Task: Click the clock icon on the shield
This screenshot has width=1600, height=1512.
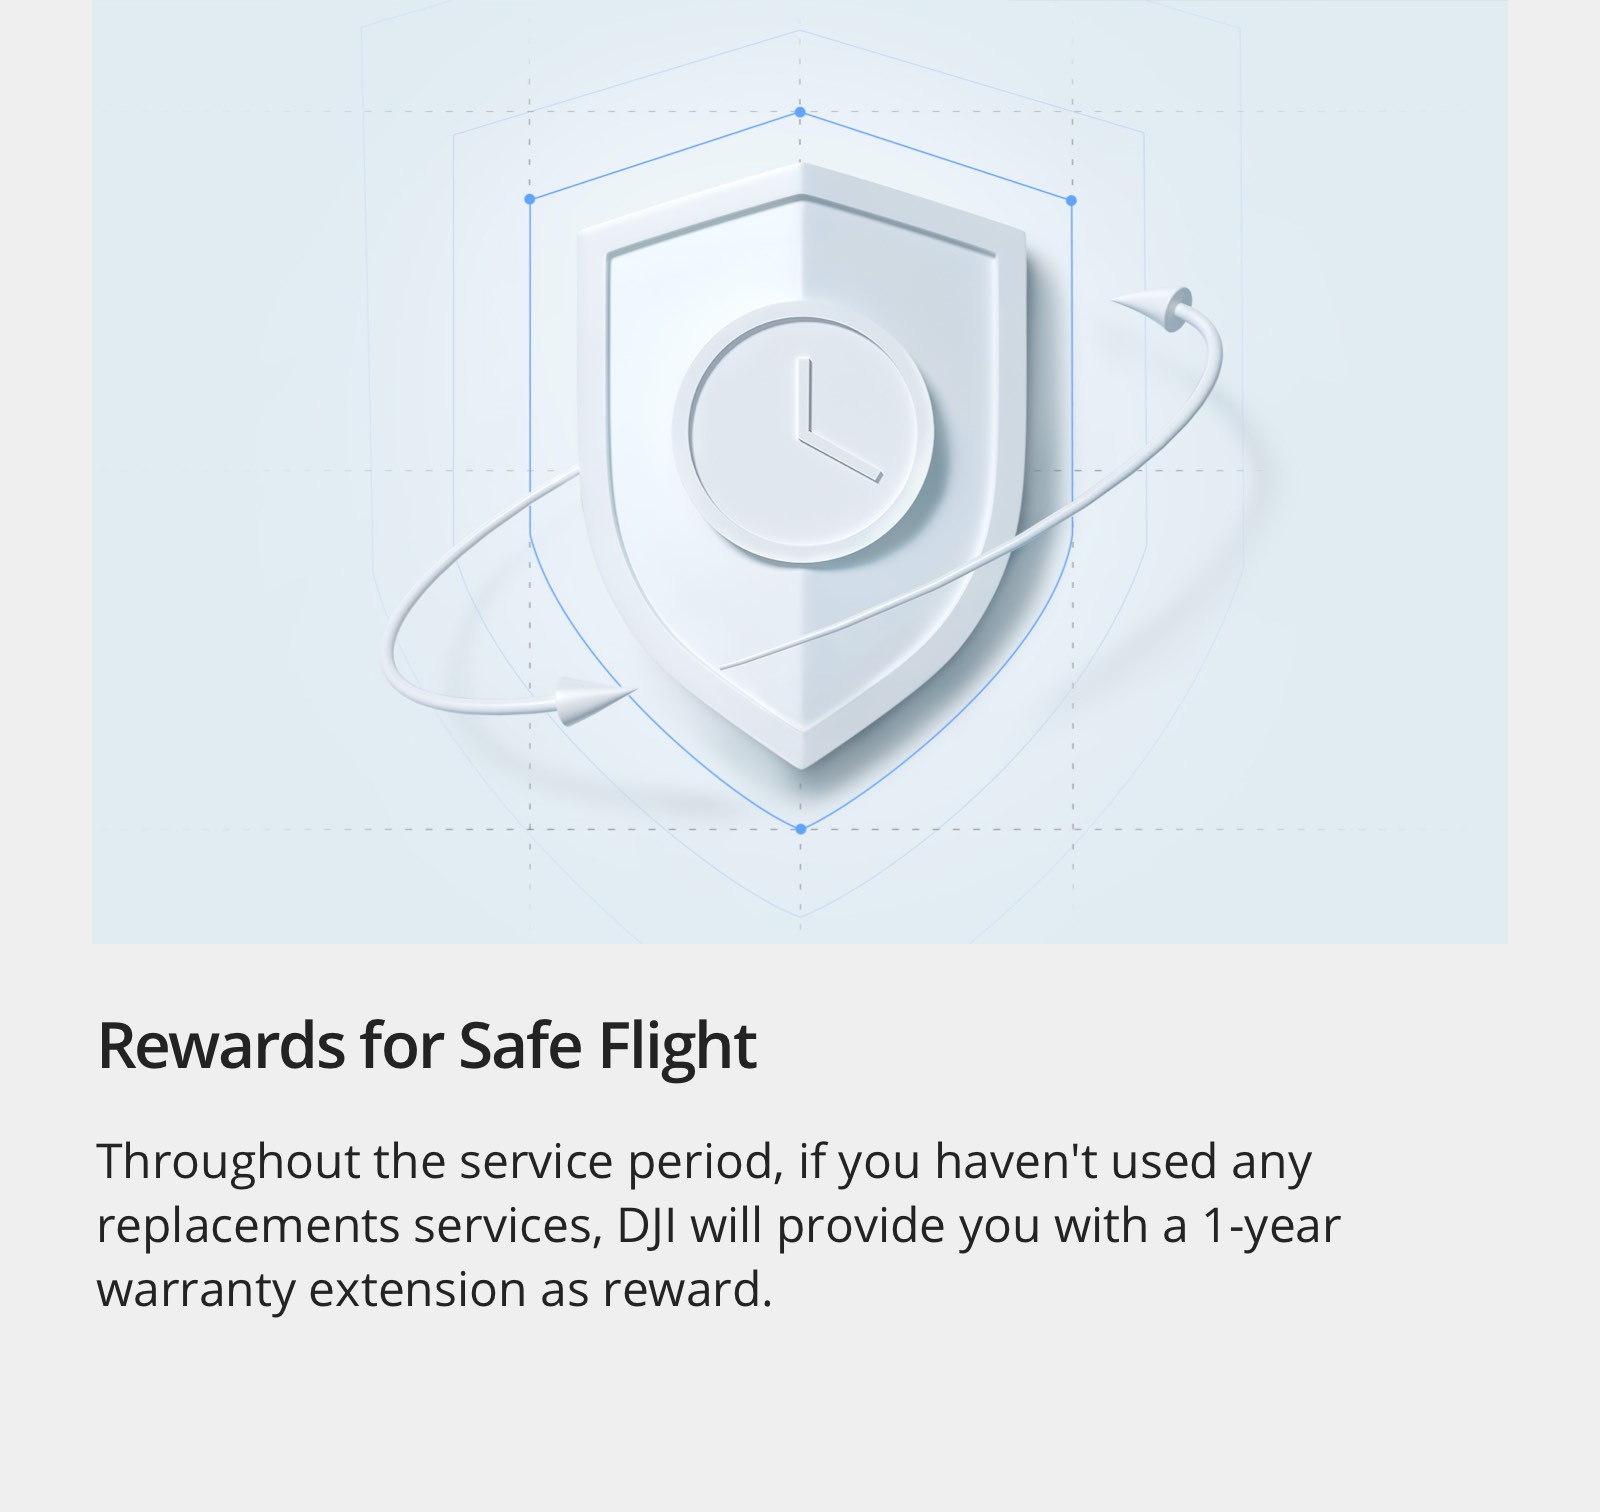Action: pyautogui.click(x=803, y=432)
